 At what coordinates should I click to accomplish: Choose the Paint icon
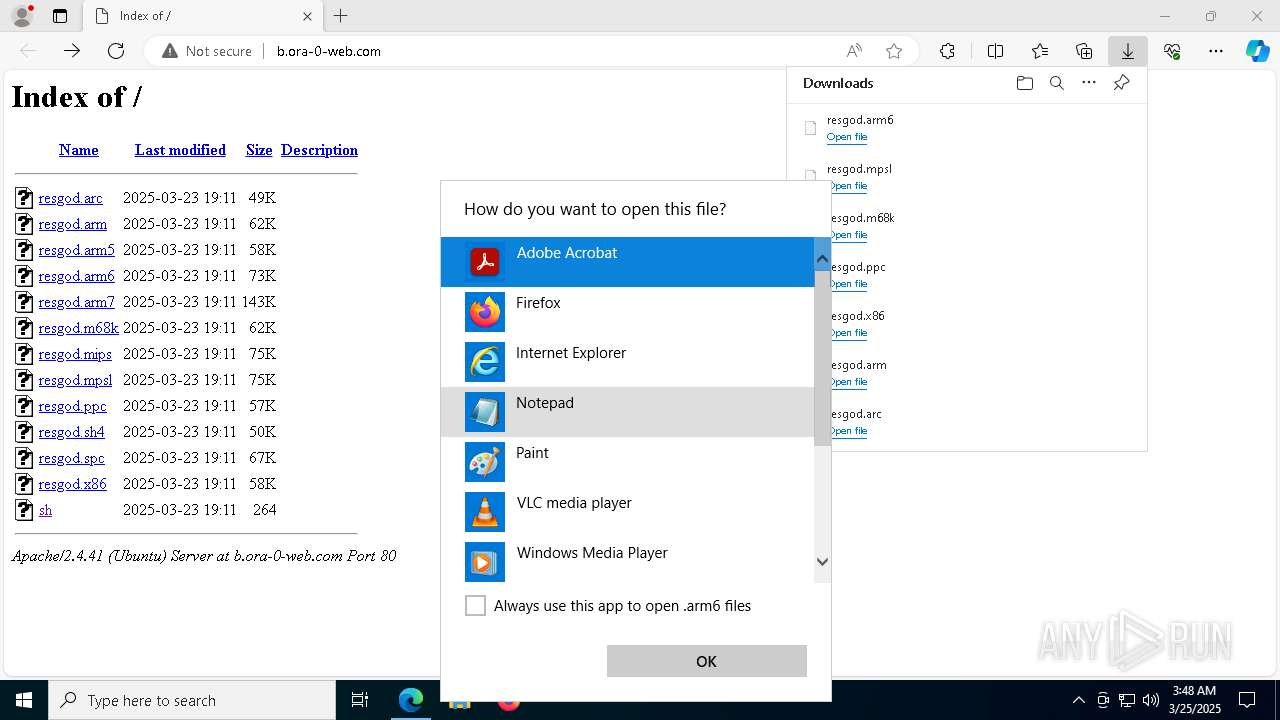pos(485,462)
